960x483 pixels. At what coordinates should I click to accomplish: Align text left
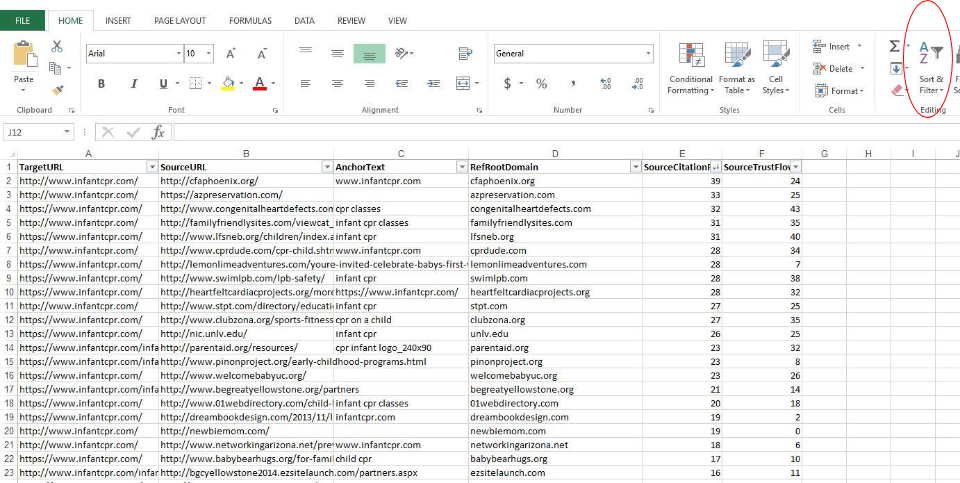[x=306, y=83]
